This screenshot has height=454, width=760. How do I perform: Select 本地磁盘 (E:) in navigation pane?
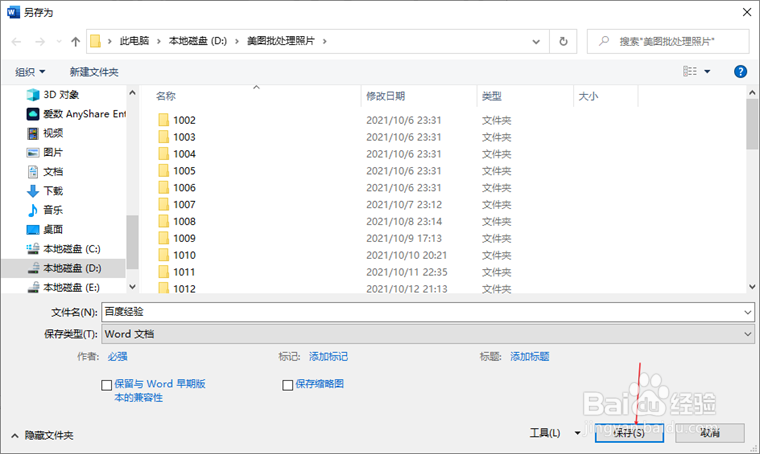63,287
